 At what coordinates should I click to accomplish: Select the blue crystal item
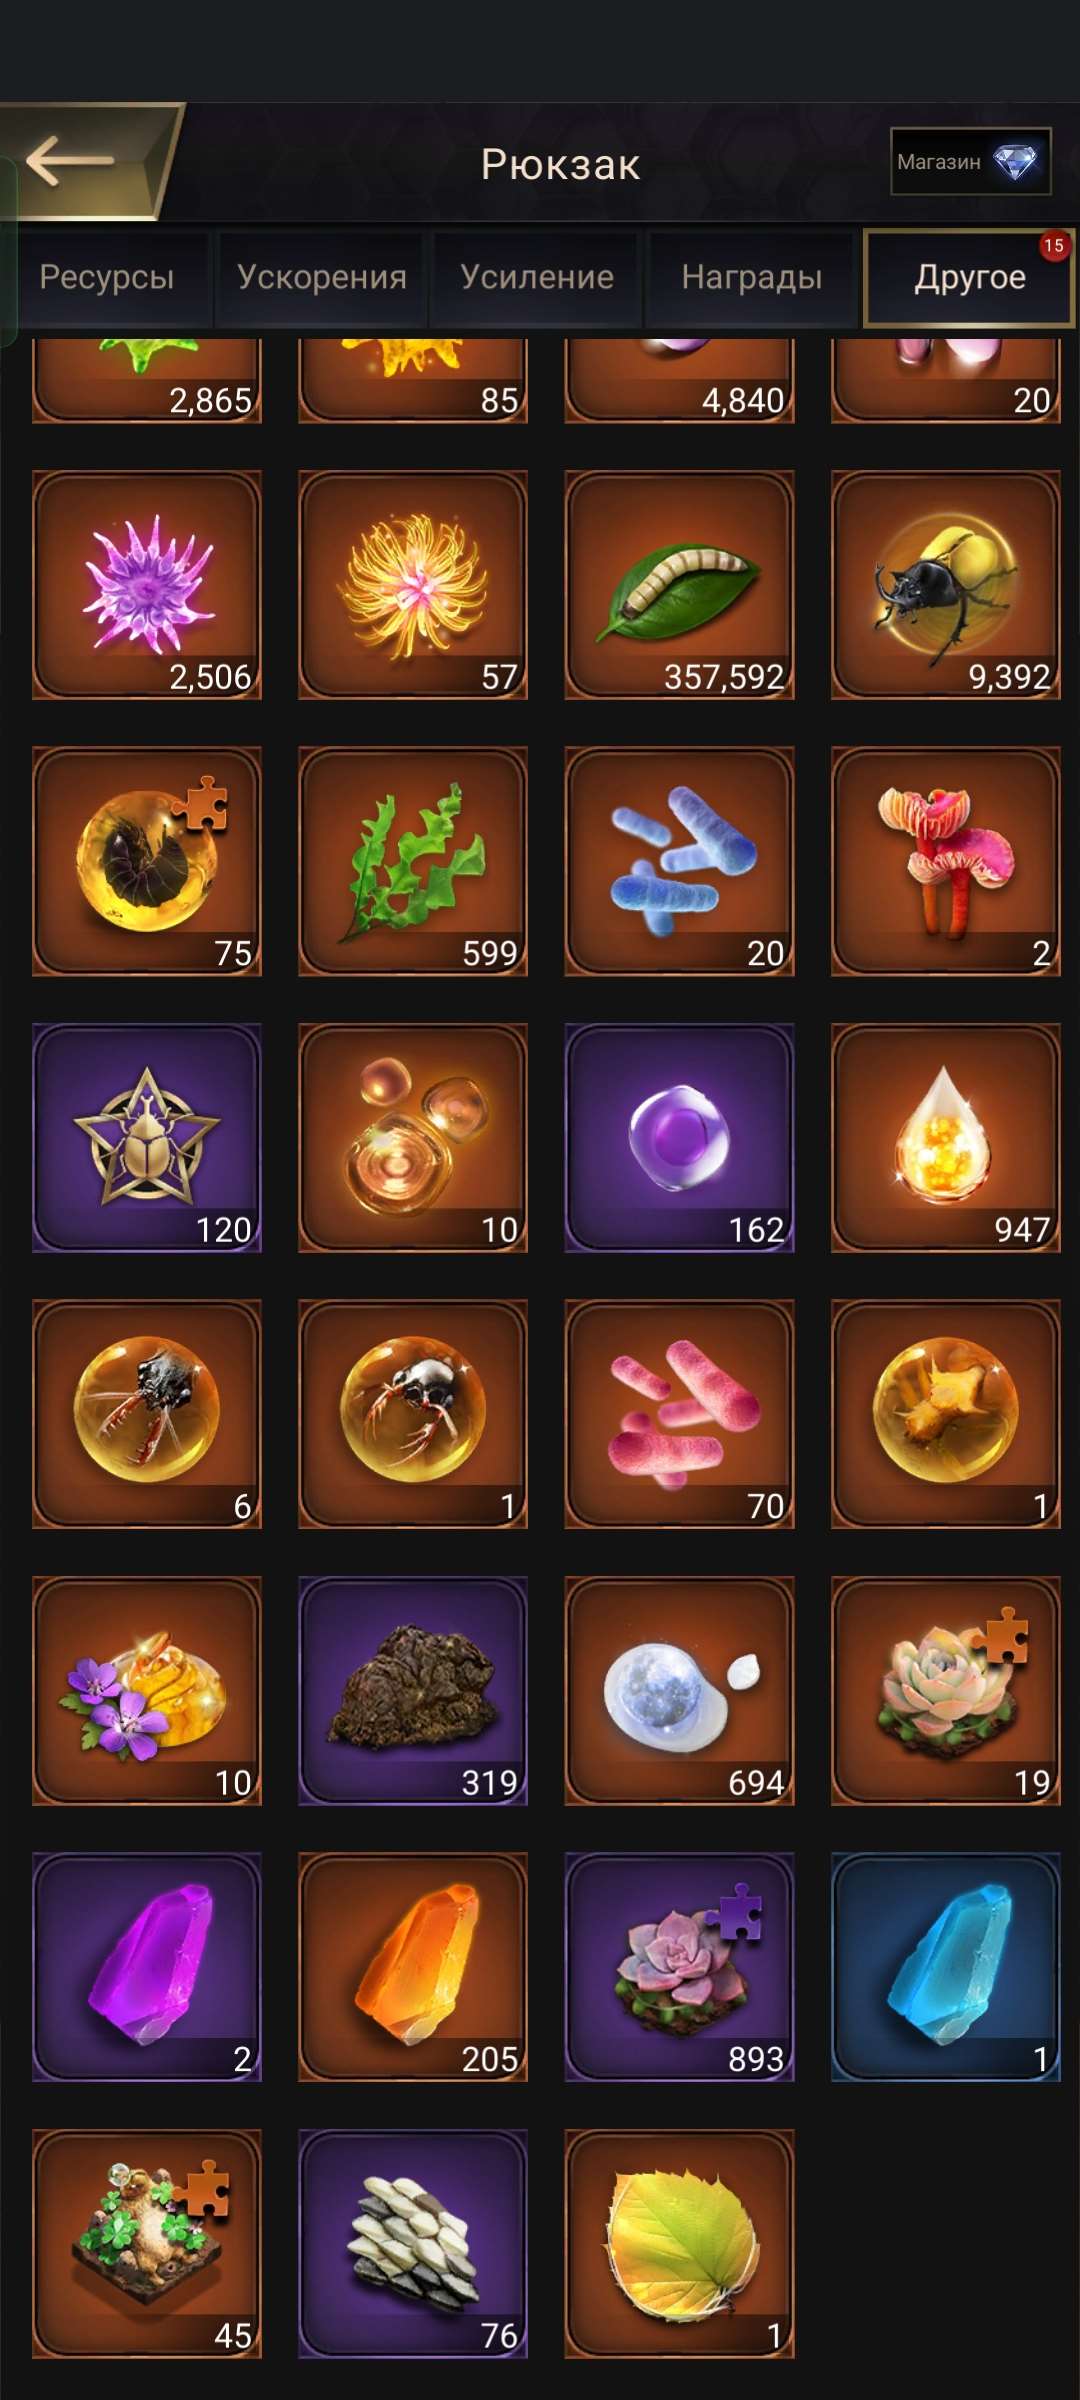pyautogui.click(x=946, y=1967)
